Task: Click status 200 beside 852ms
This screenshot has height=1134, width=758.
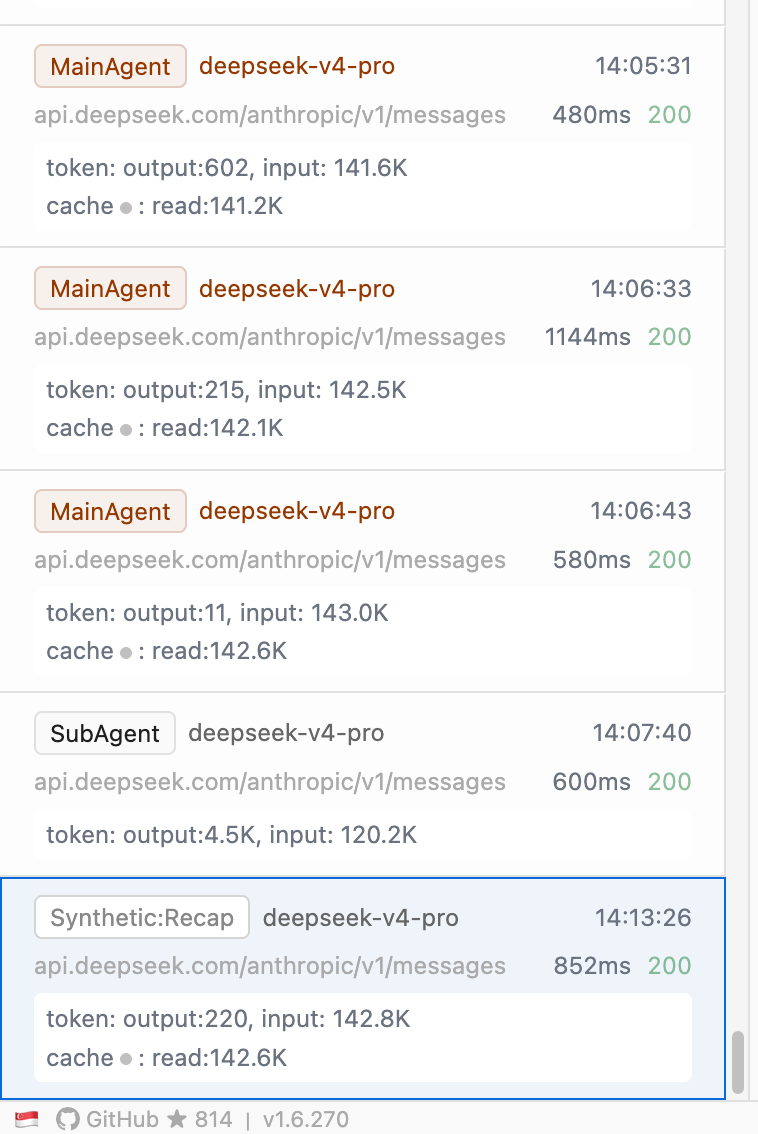Action: (x=670, y=966)
